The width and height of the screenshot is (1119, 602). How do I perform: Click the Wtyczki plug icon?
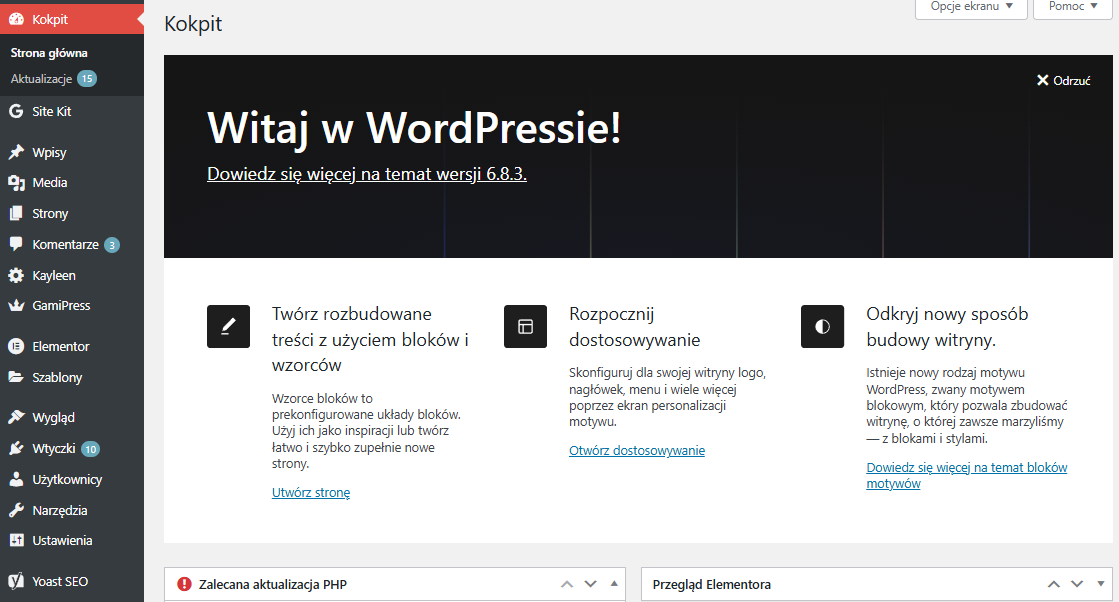16,449
